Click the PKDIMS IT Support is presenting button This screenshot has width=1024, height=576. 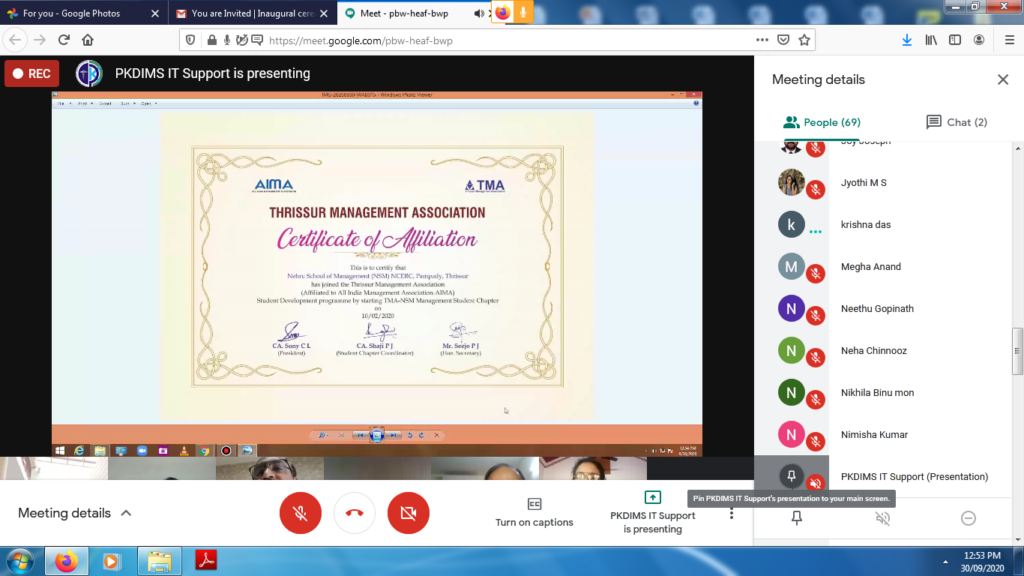point(652,513)
